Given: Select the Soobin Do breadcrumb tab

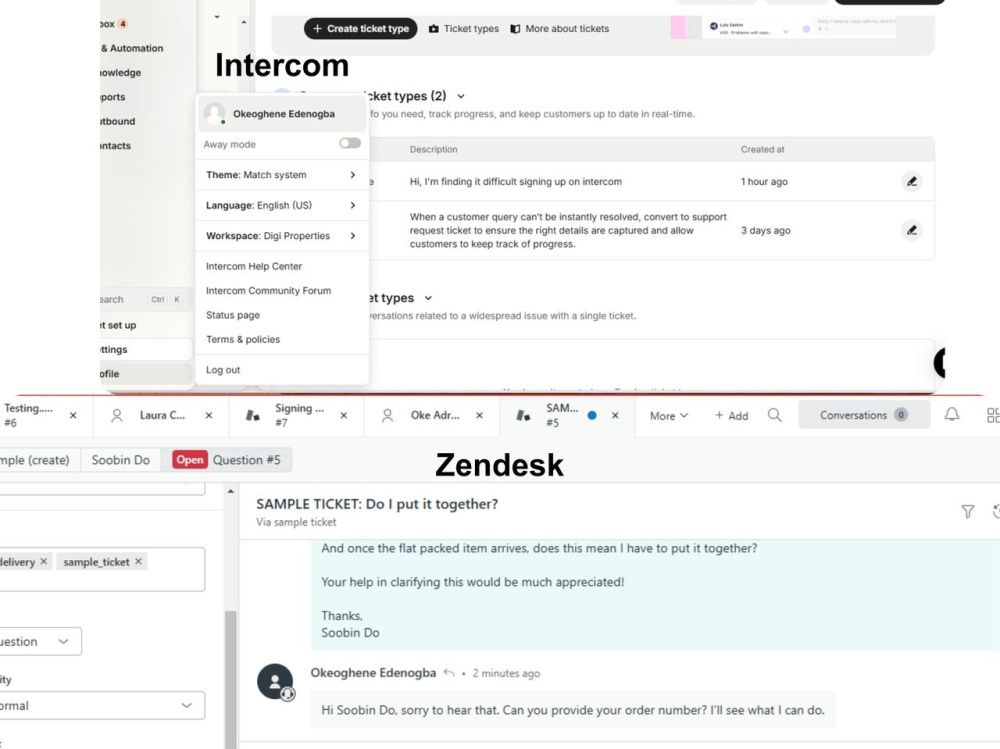Looking at the screenshot, I should [x=121, y=460].
